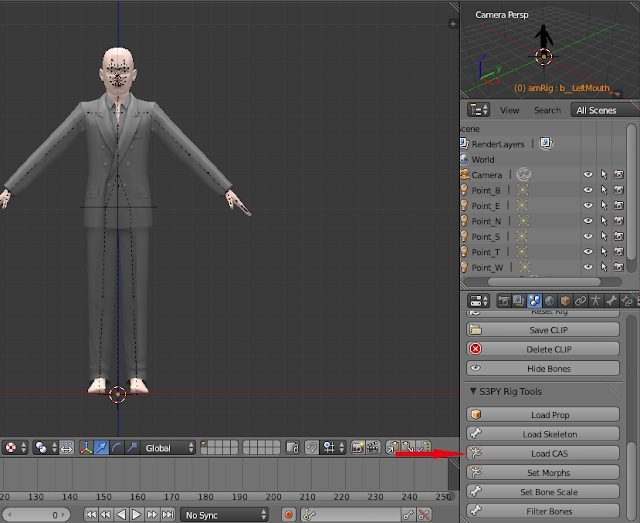Hide Camera using its eye icon
Viewport: 640px width, 523px height.
588,175
